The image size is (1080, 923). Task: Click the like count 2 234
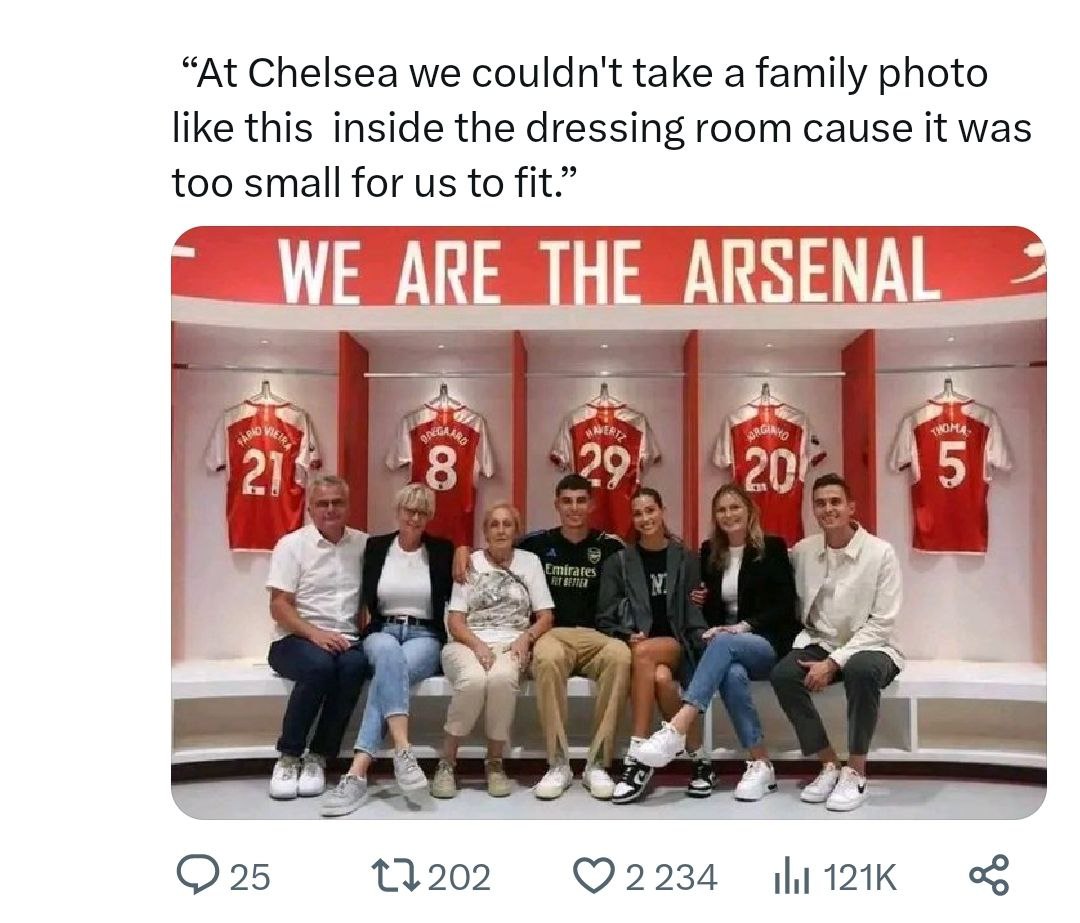click(x=671, y=877)
